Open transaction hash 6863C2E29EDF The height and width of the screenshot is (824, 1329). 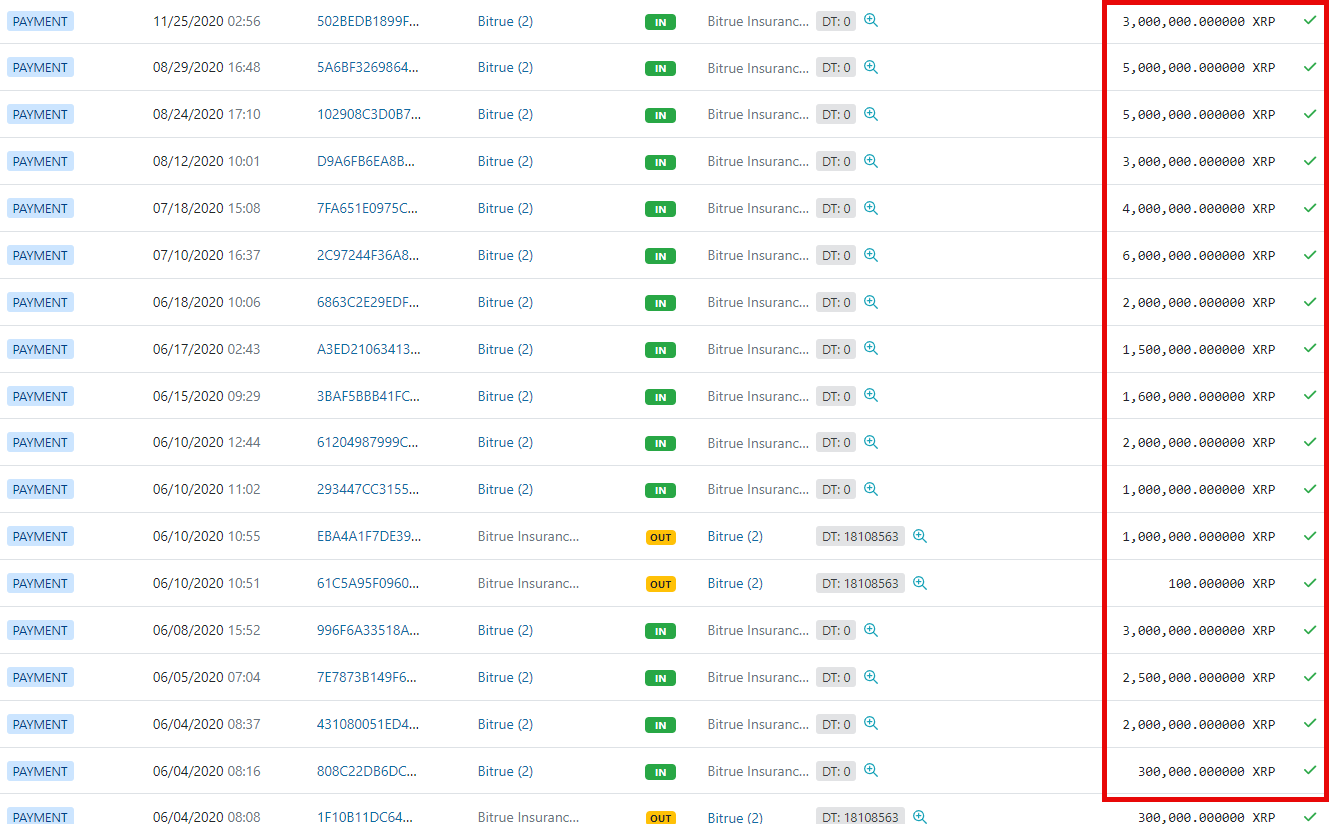point(368,303)
